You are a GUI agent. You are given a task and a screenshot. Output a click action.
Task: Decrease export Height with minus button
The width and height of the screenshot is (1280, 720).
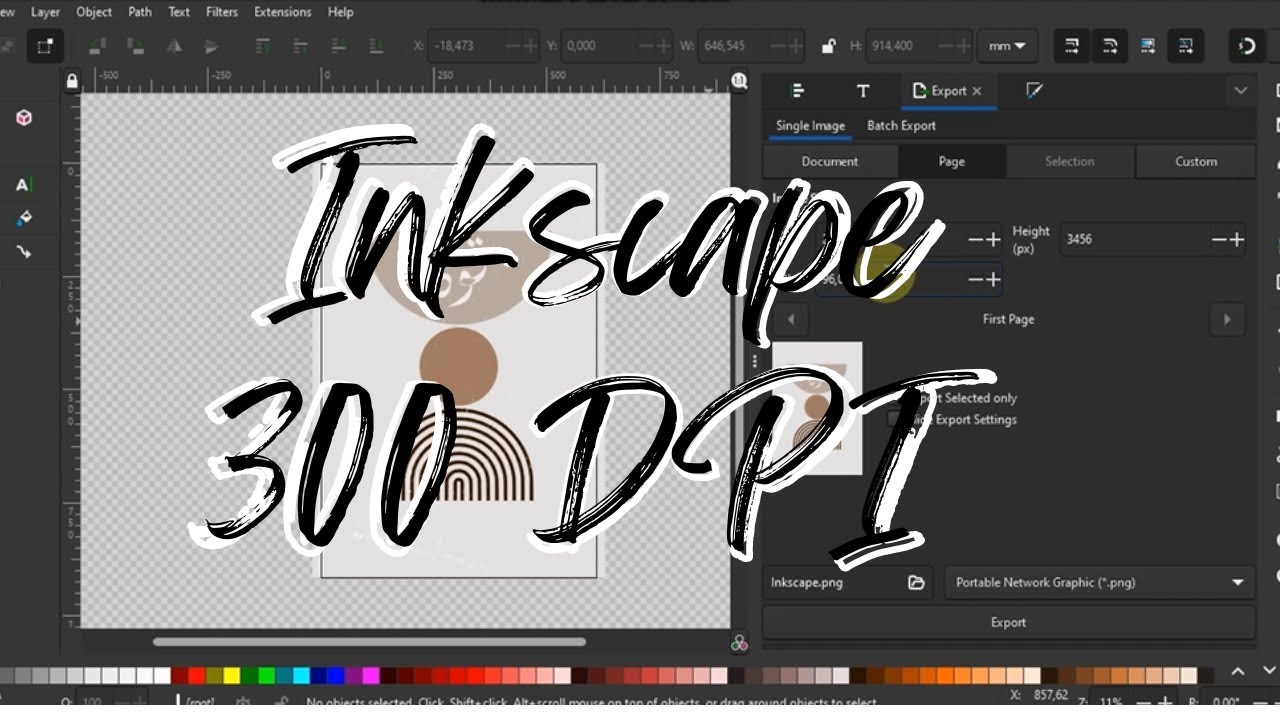[1219, 240]
